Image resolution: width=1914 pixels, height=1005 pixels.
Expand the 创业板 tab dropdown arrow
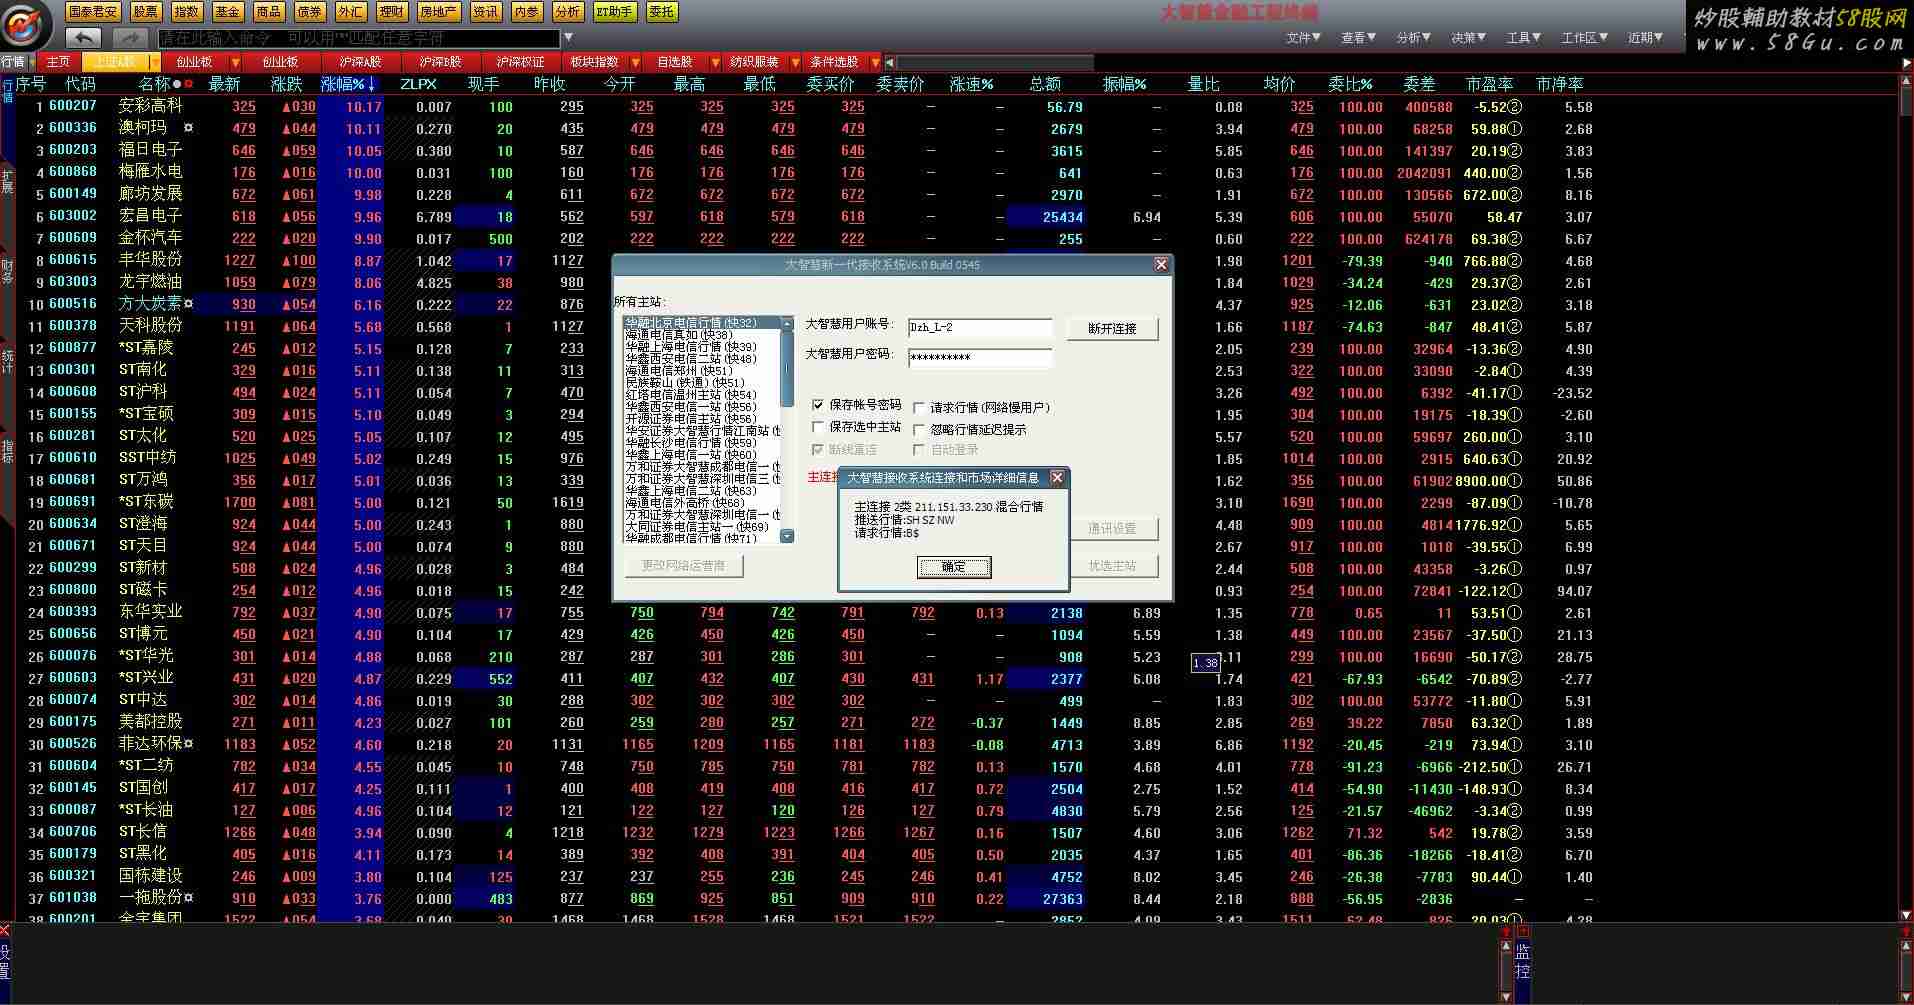point(235,62)
